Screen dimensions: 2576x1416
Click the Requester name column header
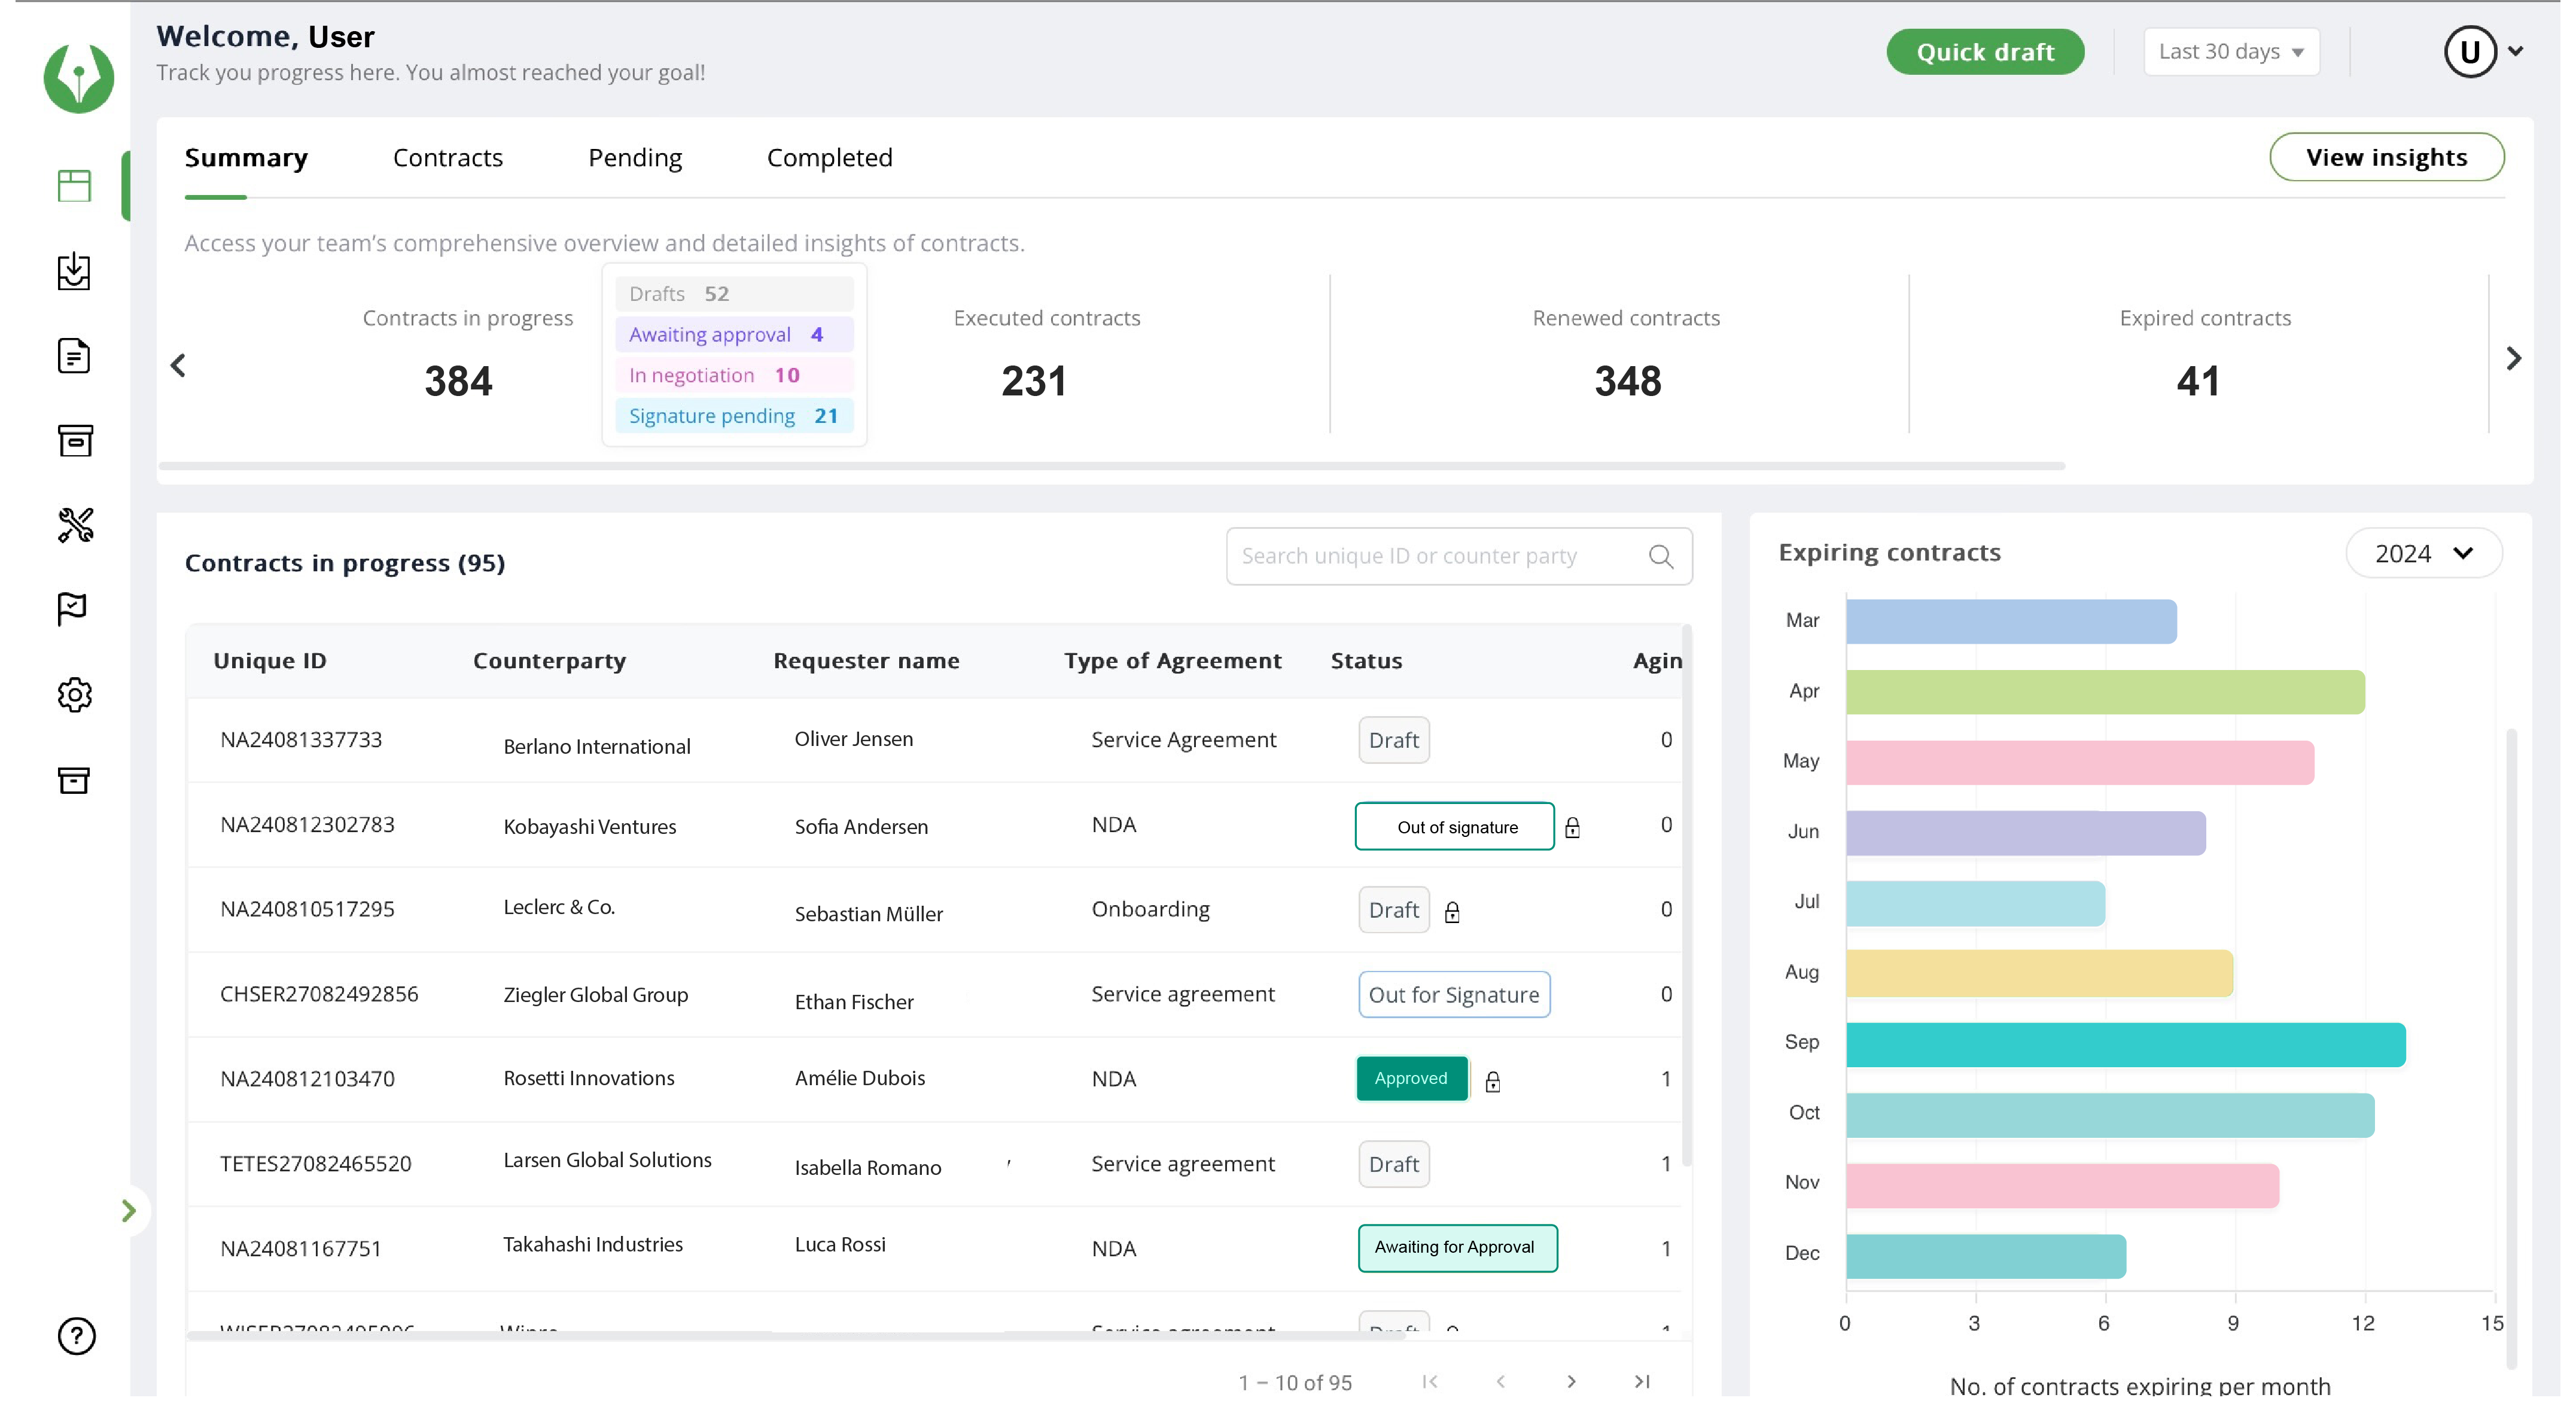866,661
